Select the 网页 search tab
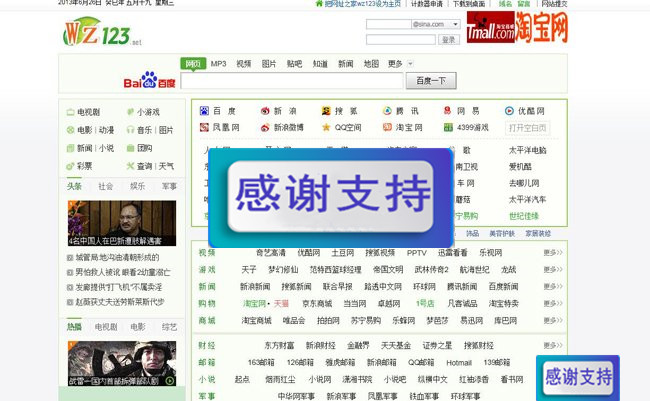This screenshot has width=650, height=401. (x=193, y=63)
